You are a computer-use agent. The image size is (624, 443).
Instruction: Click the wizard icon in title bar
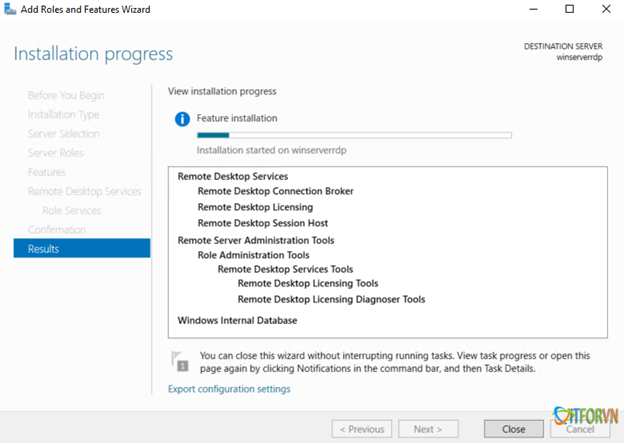(10, 9)
